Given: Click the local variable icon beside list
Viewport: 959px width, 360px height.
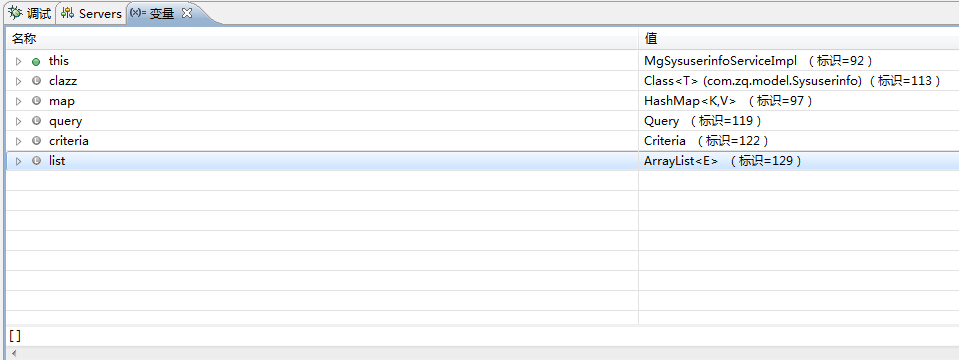Looking at the screenshot, I should click(36, 161).
